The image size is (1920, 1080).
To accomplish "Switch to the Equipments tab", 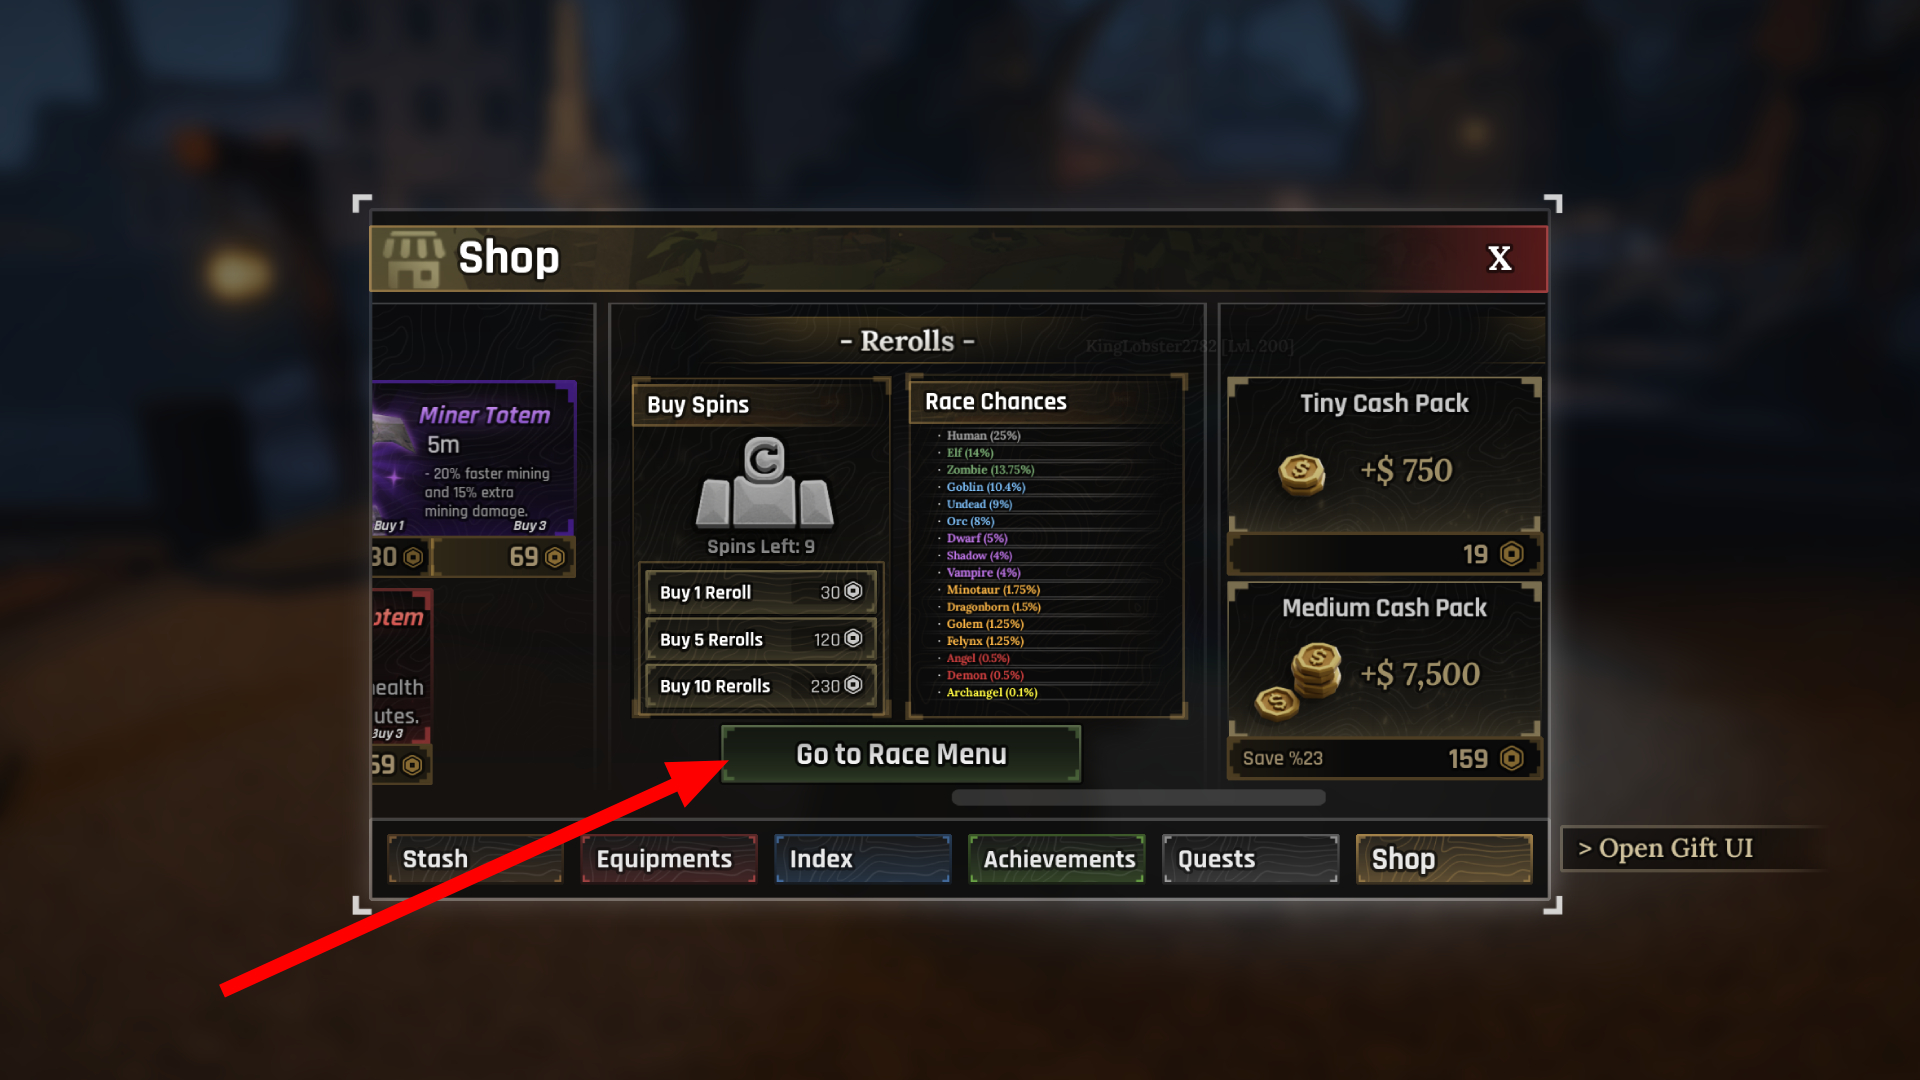I will [x=669, y=859].
